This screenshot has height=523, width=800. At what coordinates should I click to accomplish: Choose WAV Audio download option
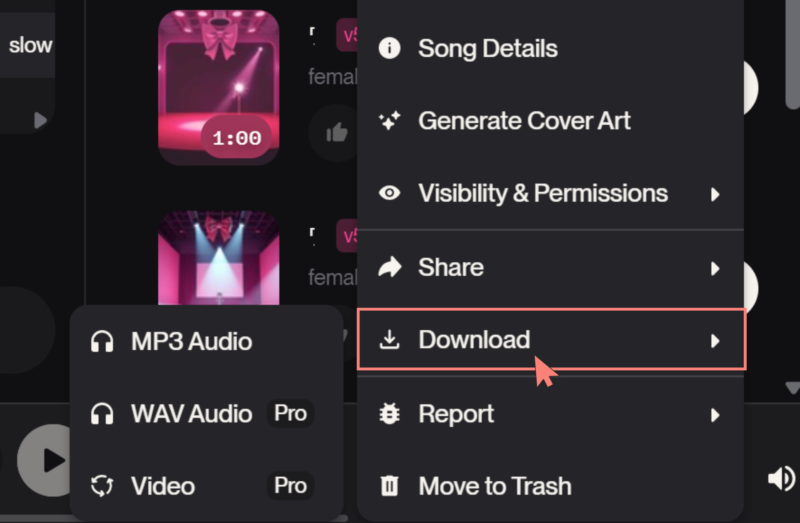(191, 414)
